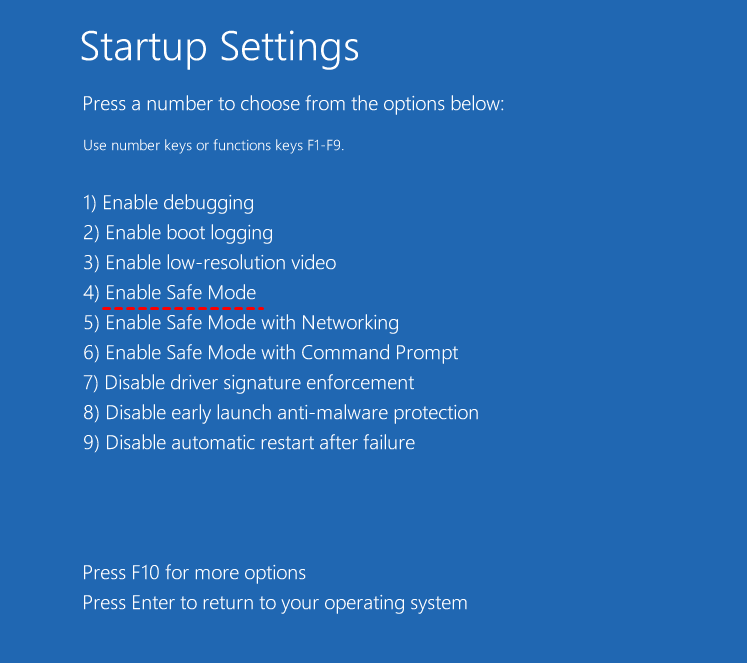Click the red dashed underline below Safe Mode
The width and height of the screenshot is (747, 663).
tap(182, 309)
